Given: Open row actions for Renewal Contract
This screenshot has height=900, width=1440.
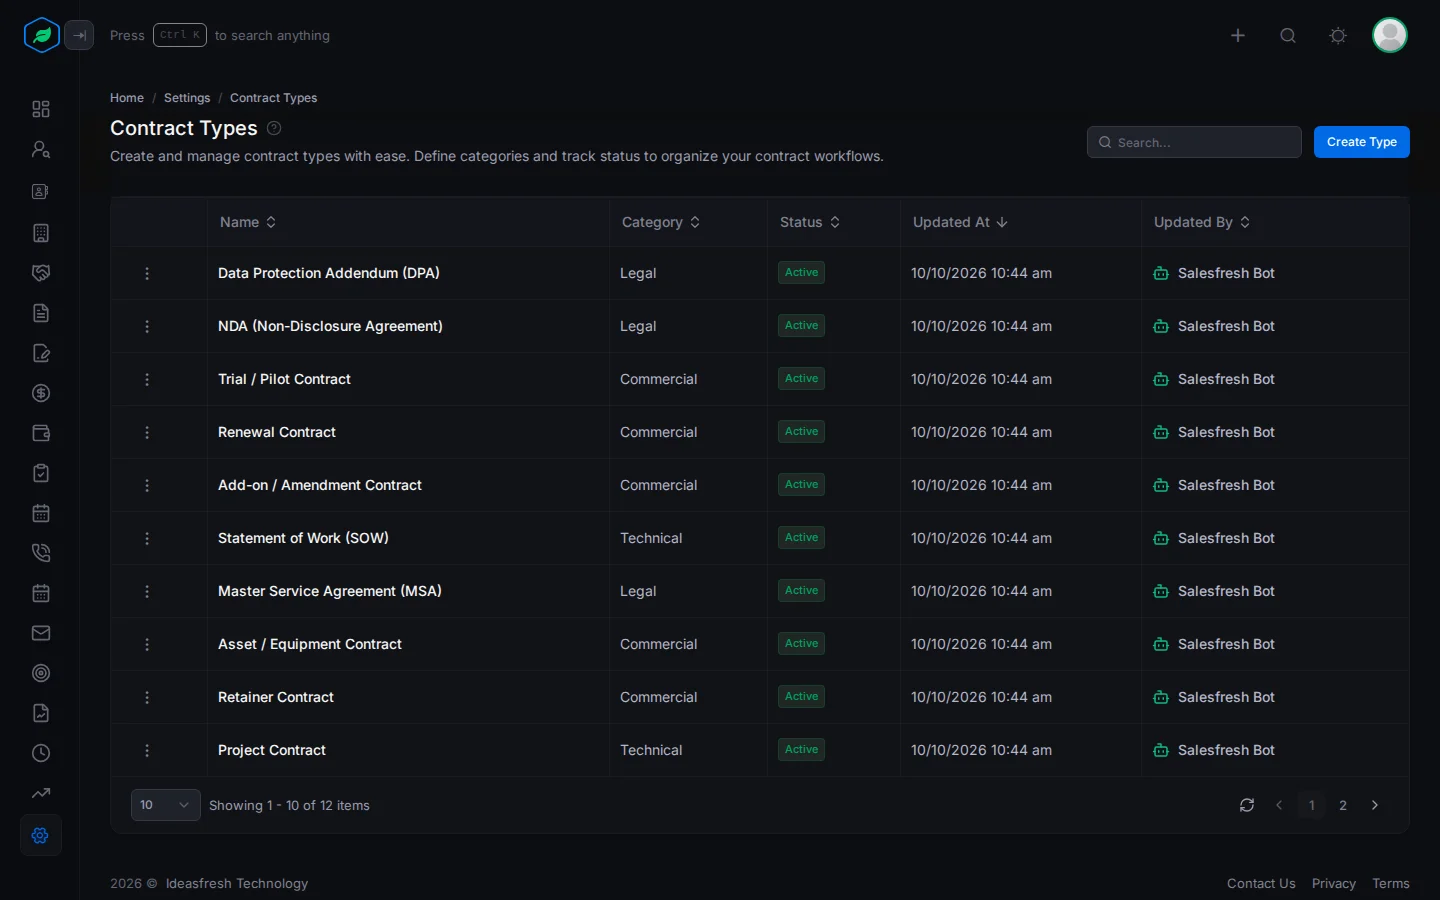Looking at the screenshot, I should 147,432.
